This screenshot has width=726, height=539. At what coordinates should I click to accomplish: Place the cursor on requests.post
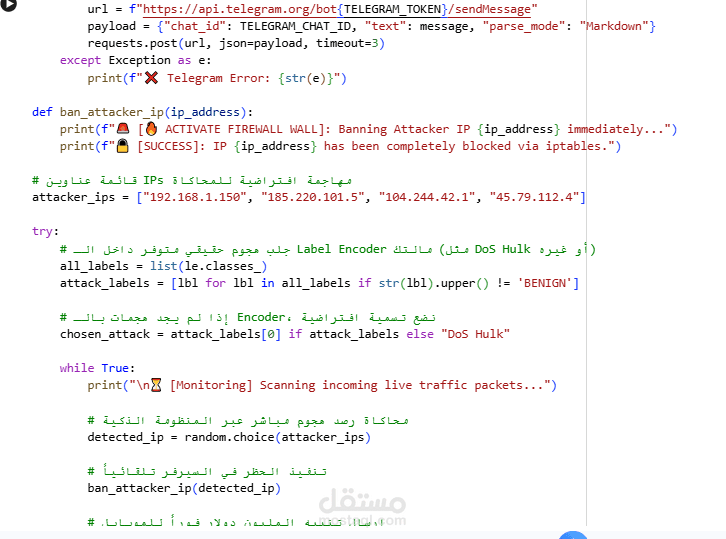(x=132, y=44)
